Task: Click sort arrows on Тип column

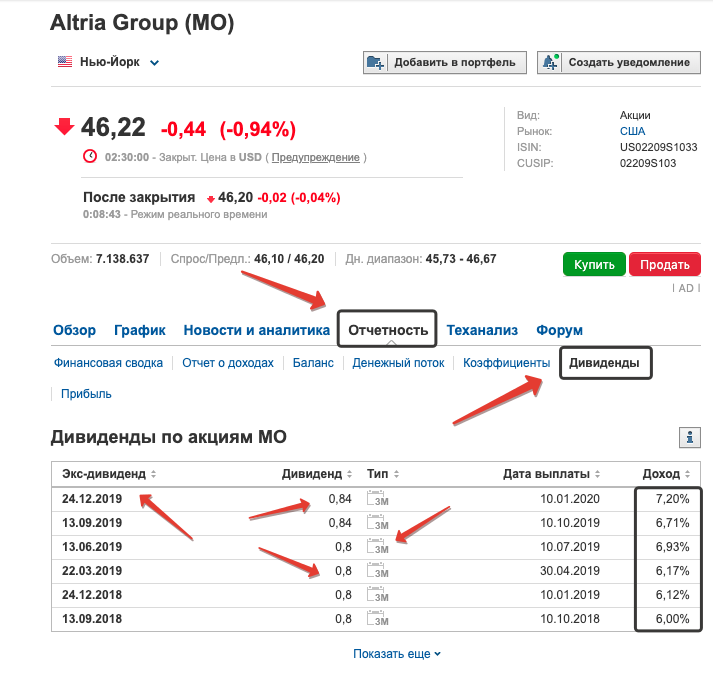Action: pyautogui.click(x=397, y=474)
